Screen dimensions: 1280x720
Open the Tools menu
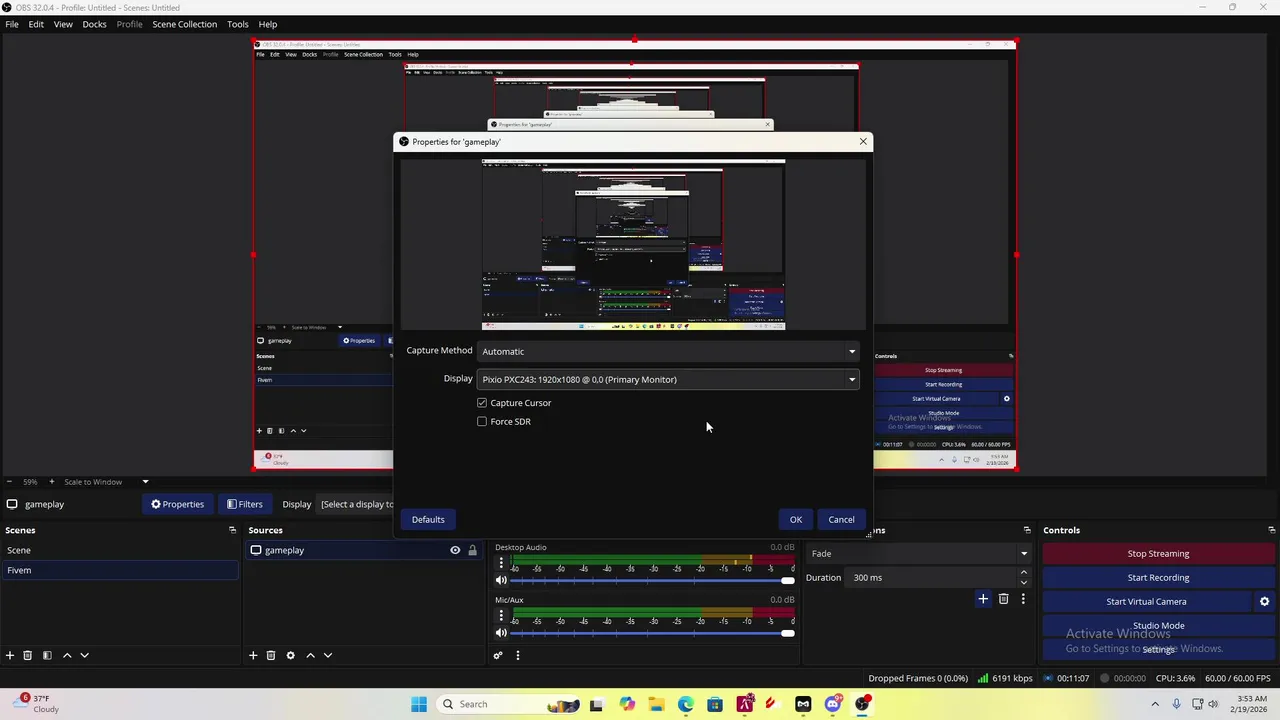tap(238, 24)
